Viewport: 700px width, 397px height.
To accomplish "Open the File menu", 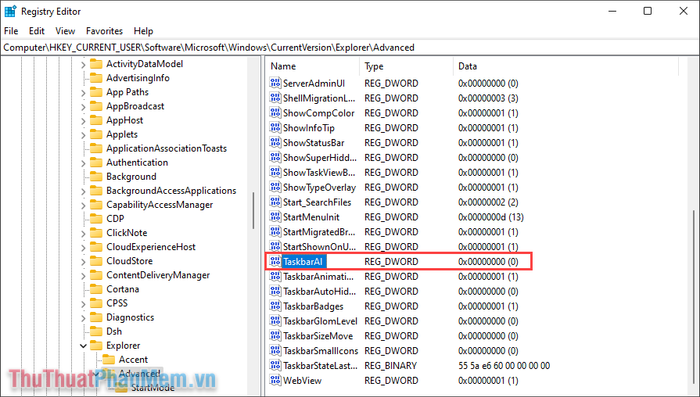I will [x=11, y=31].
